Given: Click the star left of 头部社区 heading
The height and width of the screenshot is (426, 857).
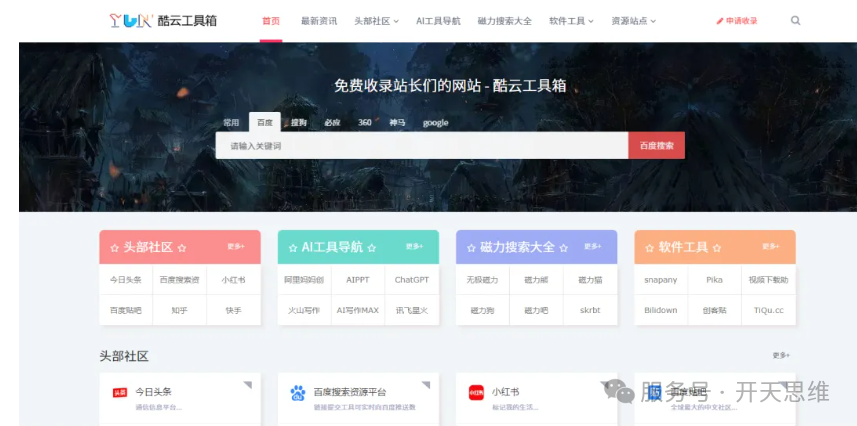Looking at the screenshot, I should point(114,248).
